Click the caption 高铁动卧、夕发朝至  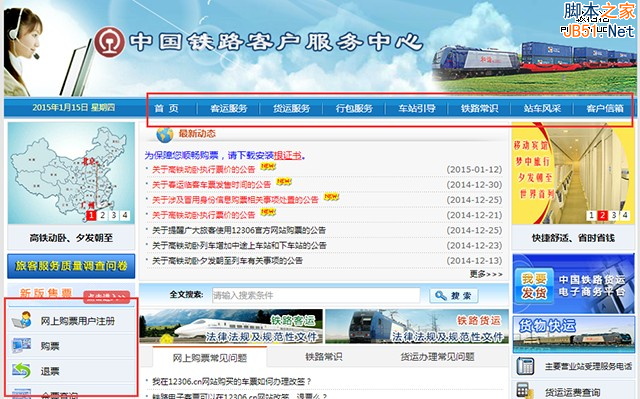point(71,238)
